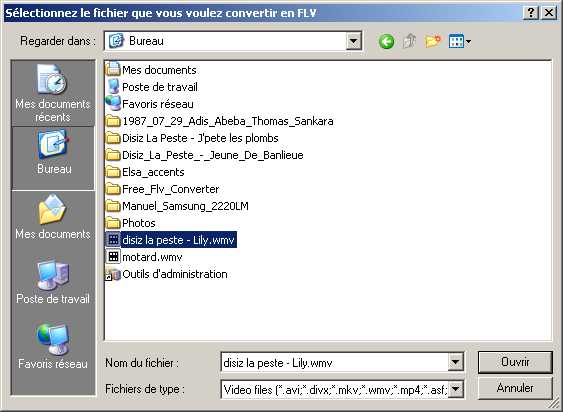563x412 pixels.
Task: Open Mes documents récents in sidebar
Action: tap(53, 93)
